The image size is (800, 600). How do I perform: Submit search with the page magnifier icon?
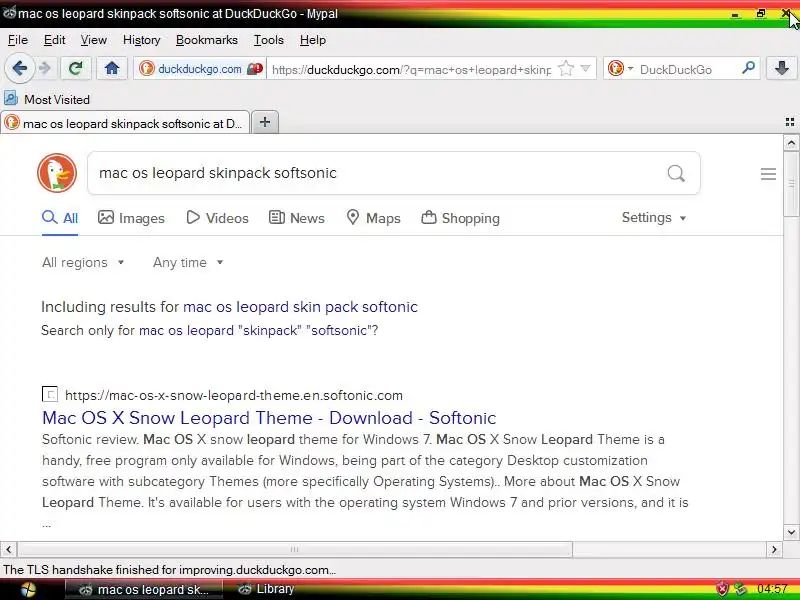point(676,173)
